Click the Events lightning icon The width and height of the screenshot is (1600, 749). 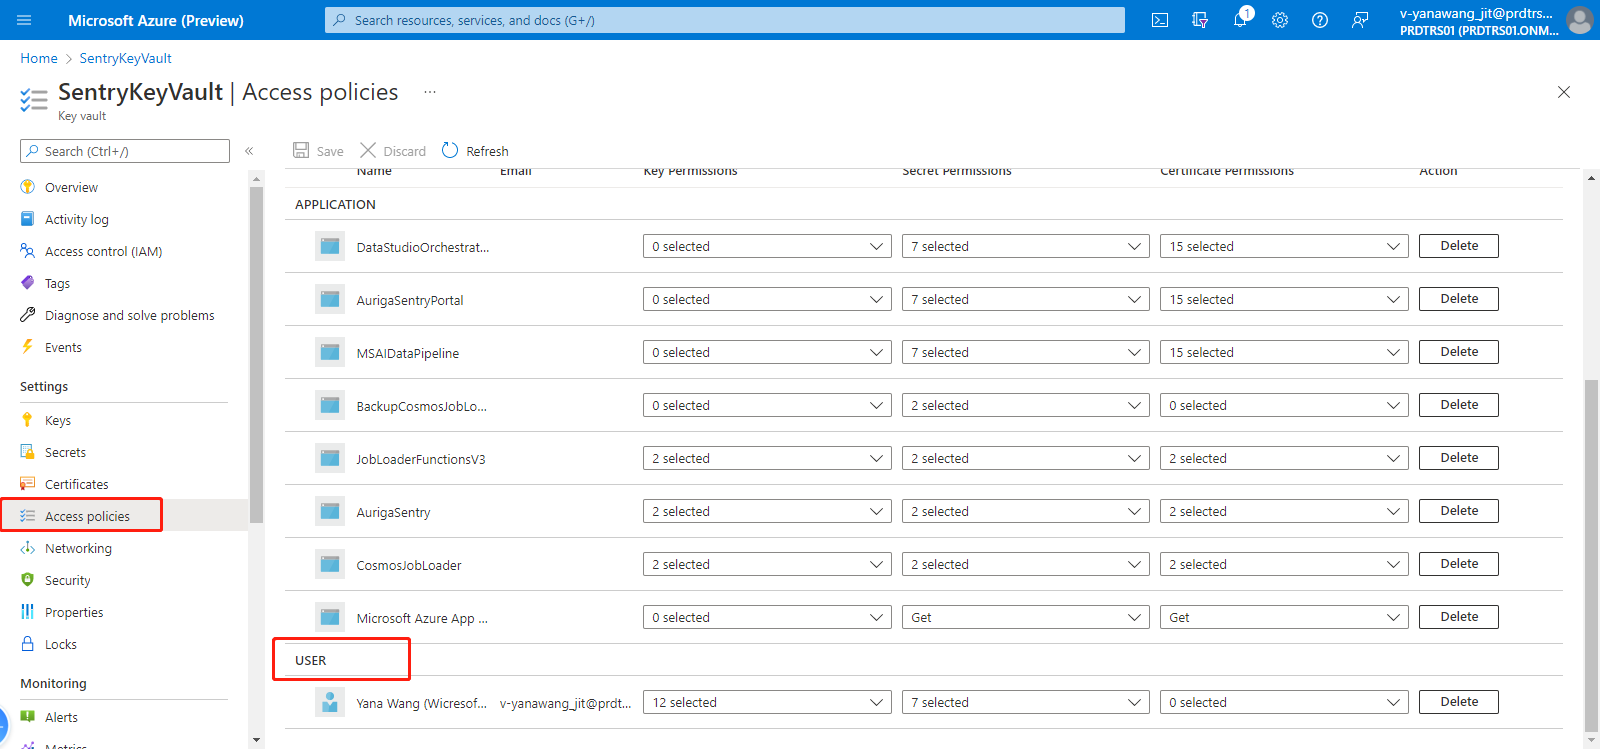(27, 347)
